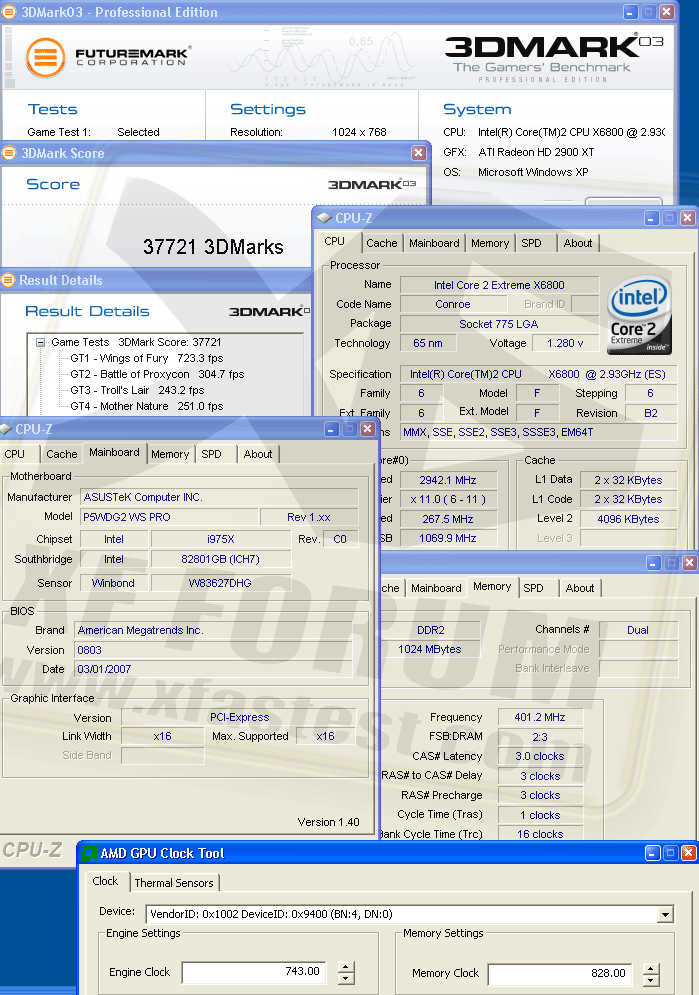Click the Result Details window title icon
This screenshot has width=699, height=995.
point(8,280)
